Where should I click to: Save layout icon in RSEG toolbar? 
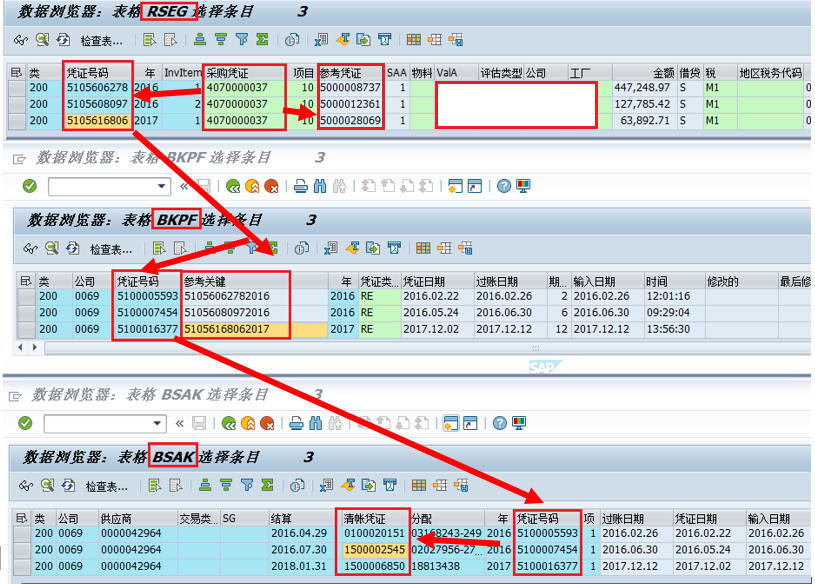[456, 40]
